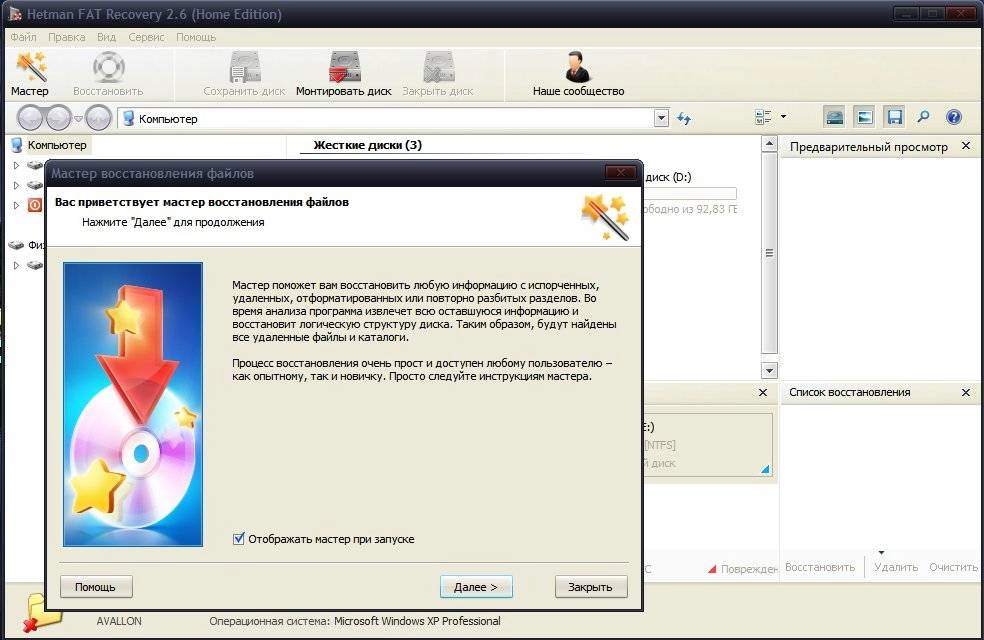This screenshot has height=640, width=984.
Task: Click the Монтировать диск toolbar icon
Action: (x=343, y=74)
